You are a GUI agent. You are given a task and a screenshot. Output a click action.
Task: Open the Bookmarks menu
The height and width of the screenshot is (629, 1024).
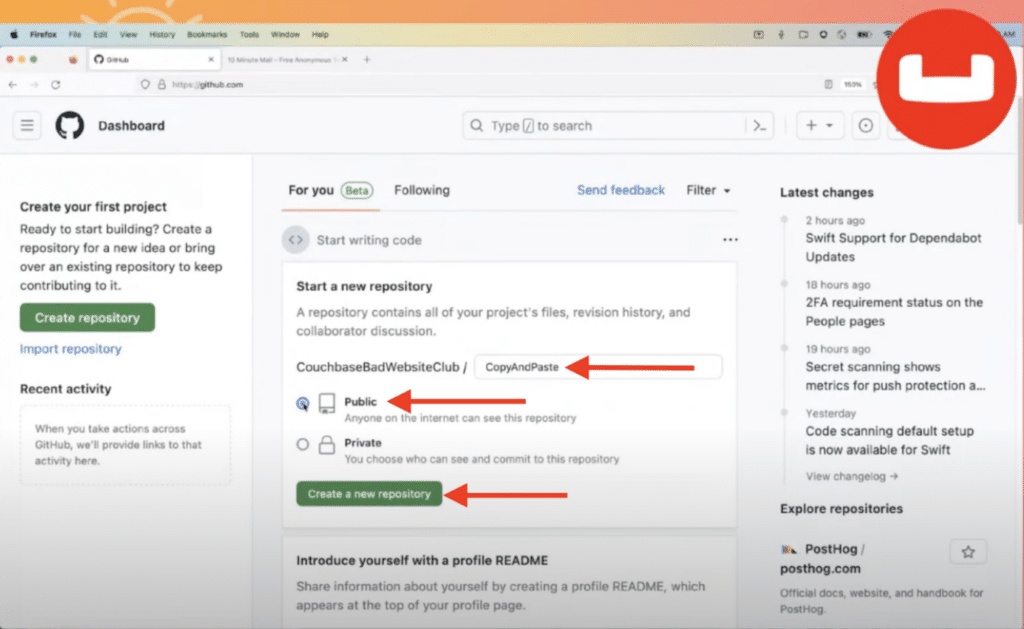[206, 33]
